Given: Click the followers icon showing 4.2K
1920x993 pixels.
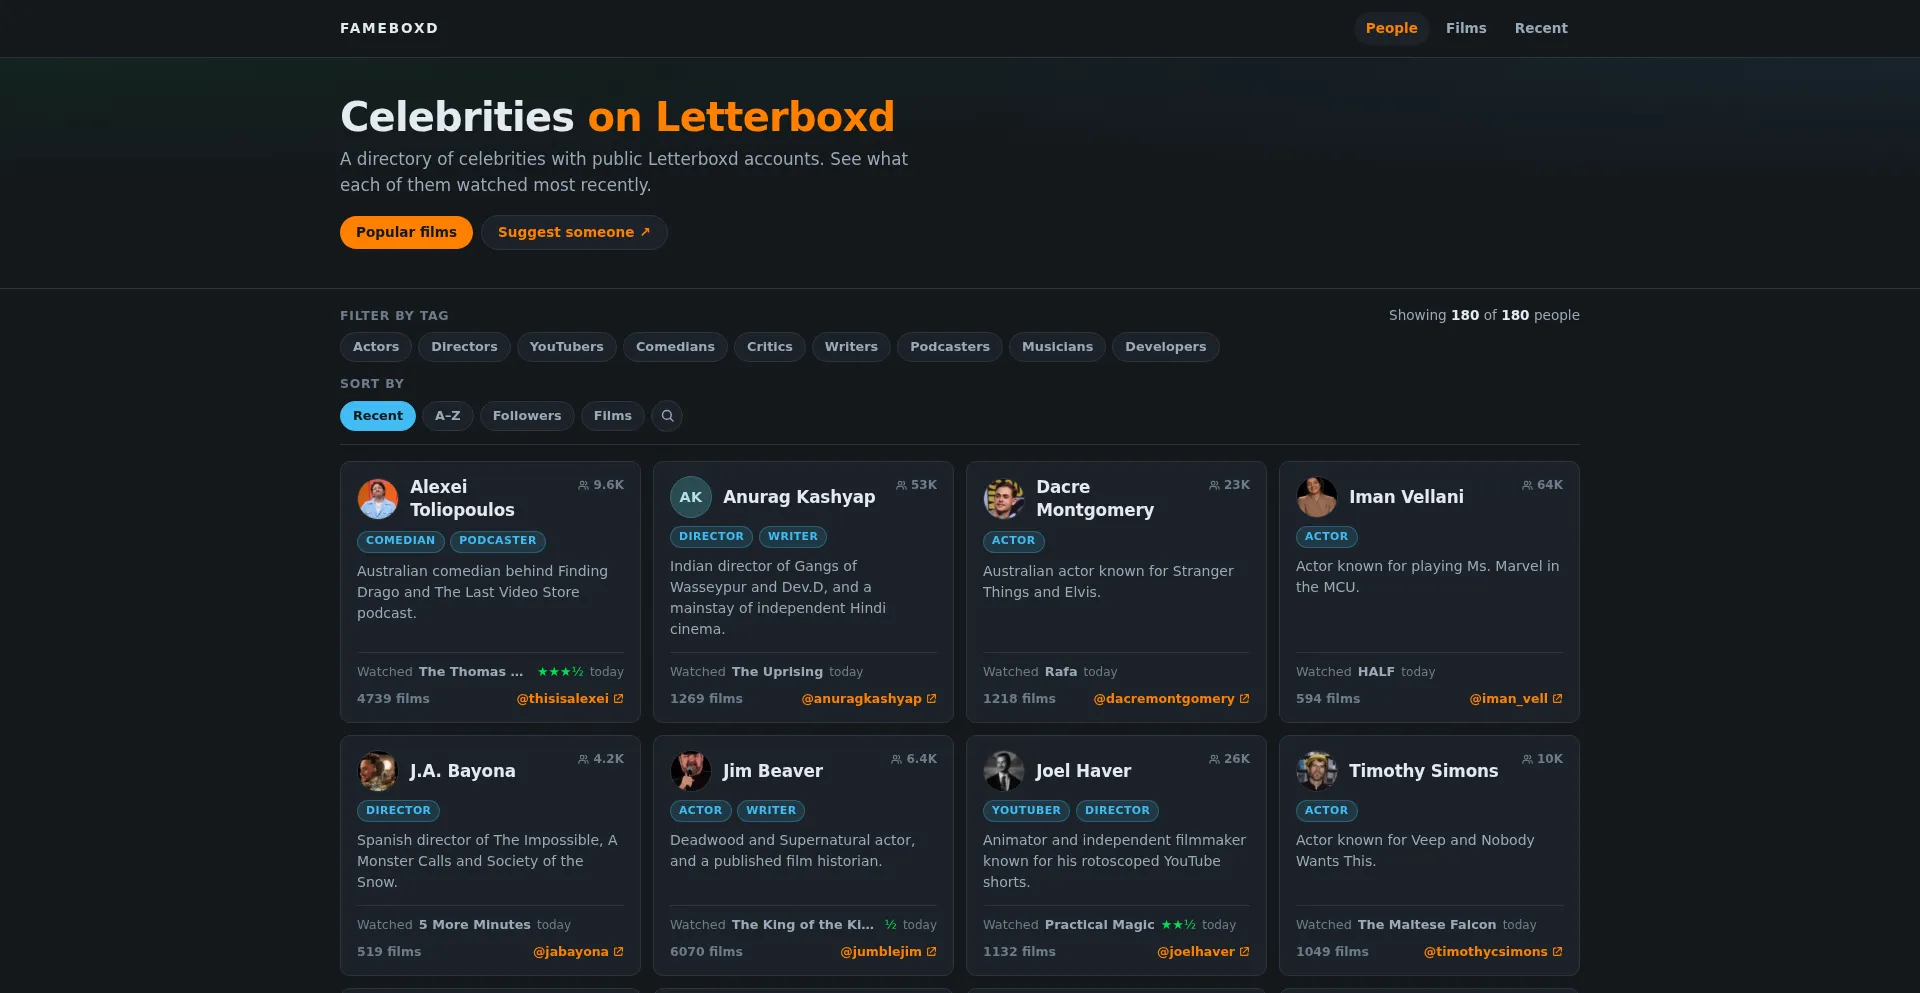Looking at the screenshot, I should [583, 759].
